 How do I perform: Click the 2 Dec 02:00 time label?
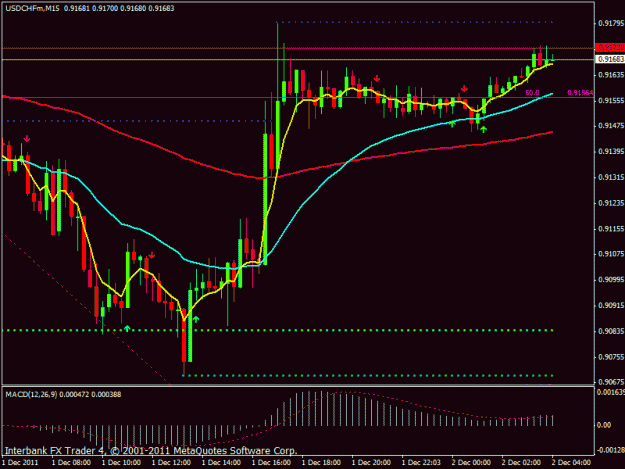pos(521,463)
